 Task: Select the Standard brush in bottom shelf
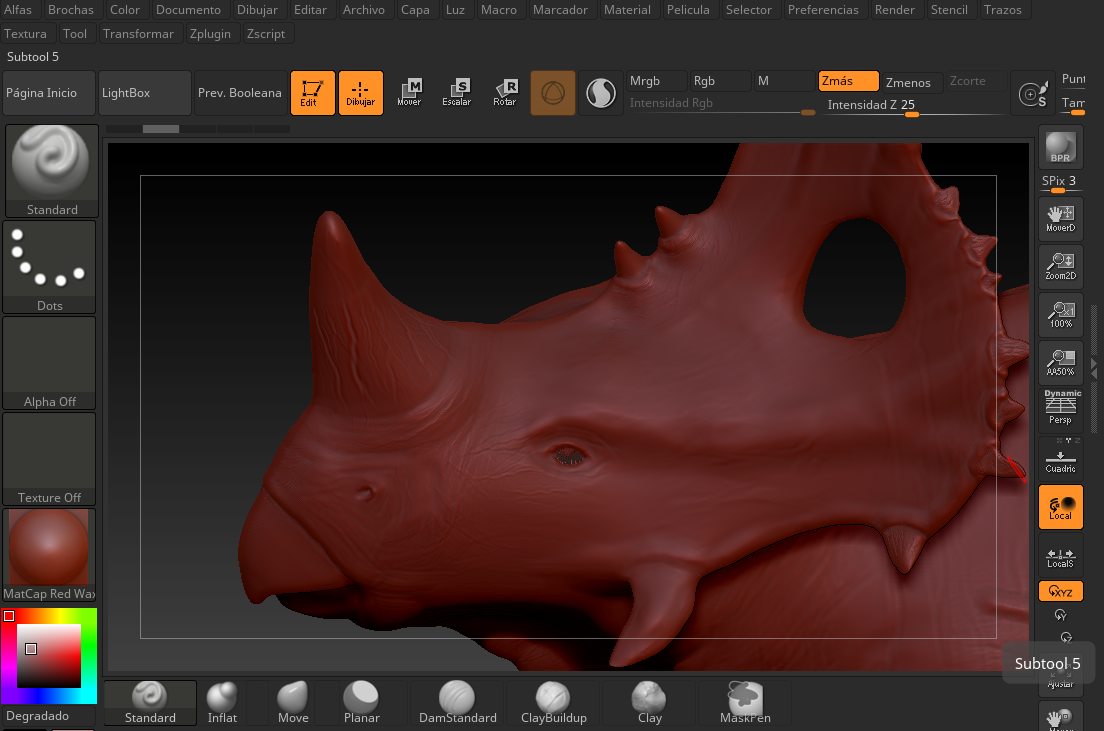[150, 703]
